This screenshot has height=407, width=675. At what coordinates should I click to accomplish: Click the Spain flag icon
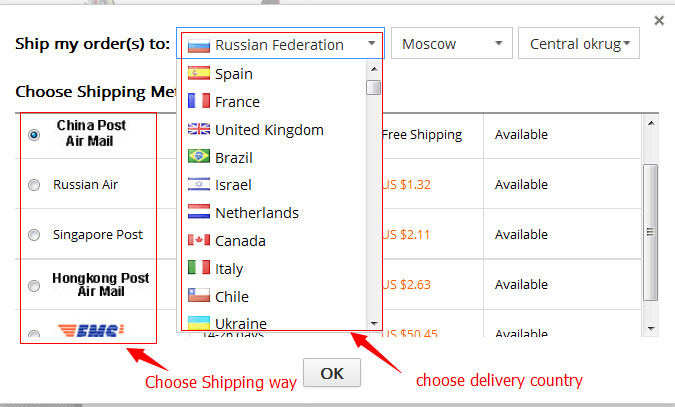[x=198, y=73]
